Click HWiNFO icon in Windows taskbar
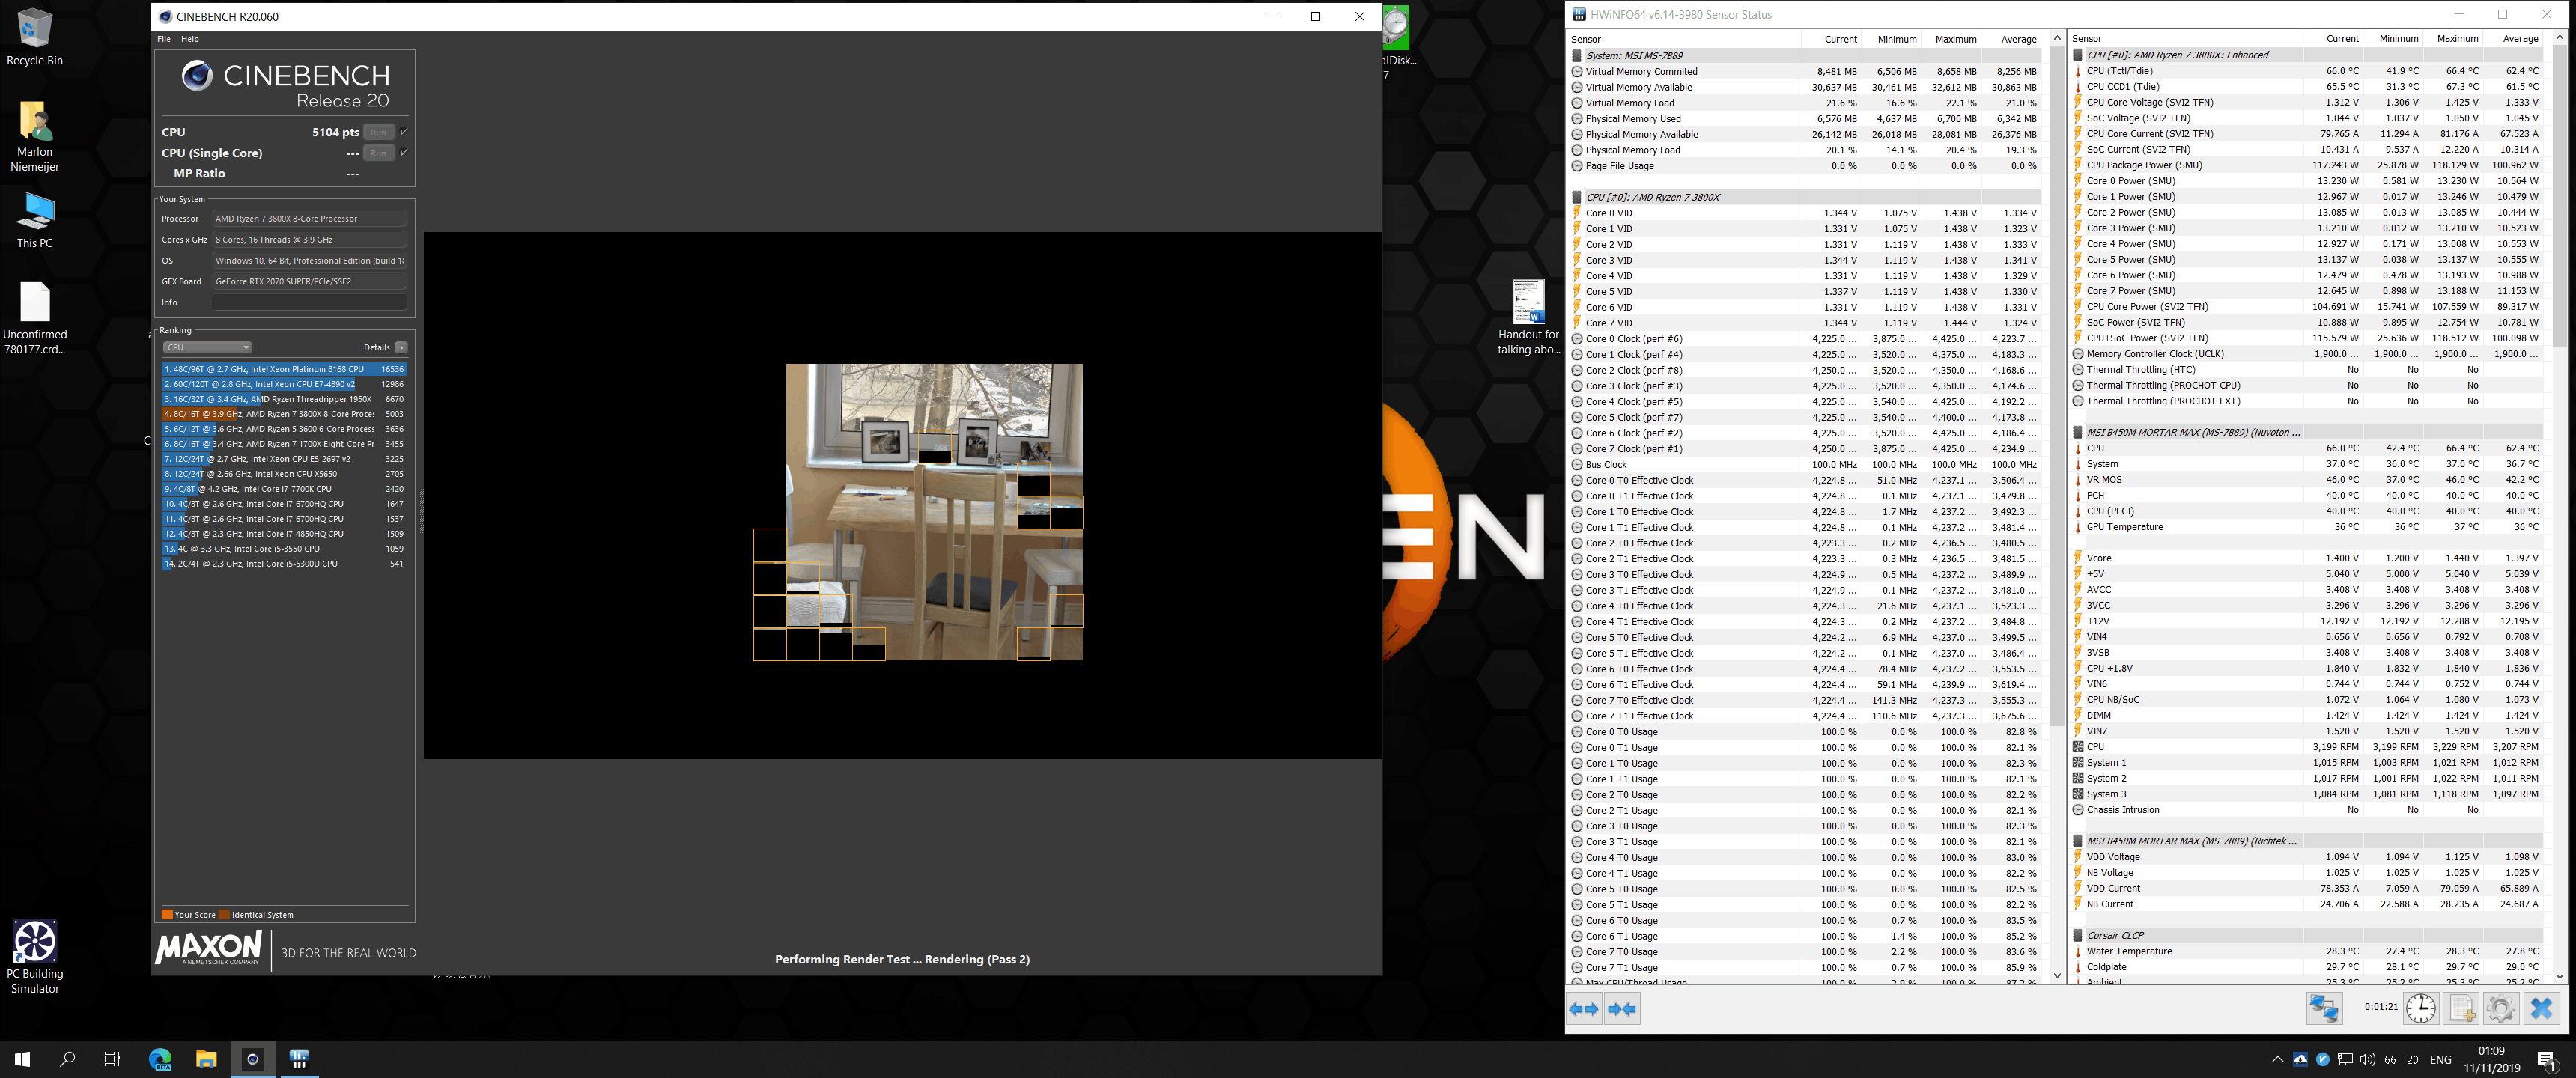Screen dimensions: 2576x1078 click(299, 1059)
